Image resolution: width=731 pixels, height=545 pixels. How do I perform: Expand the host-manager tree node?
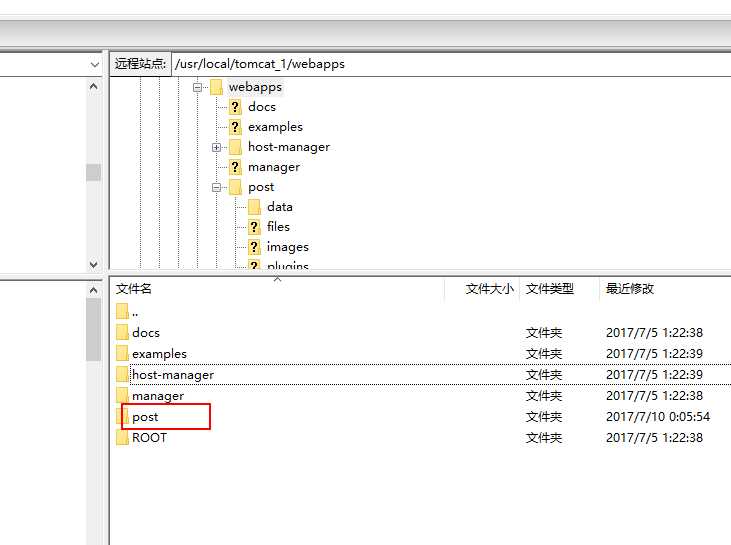[216, 147]
